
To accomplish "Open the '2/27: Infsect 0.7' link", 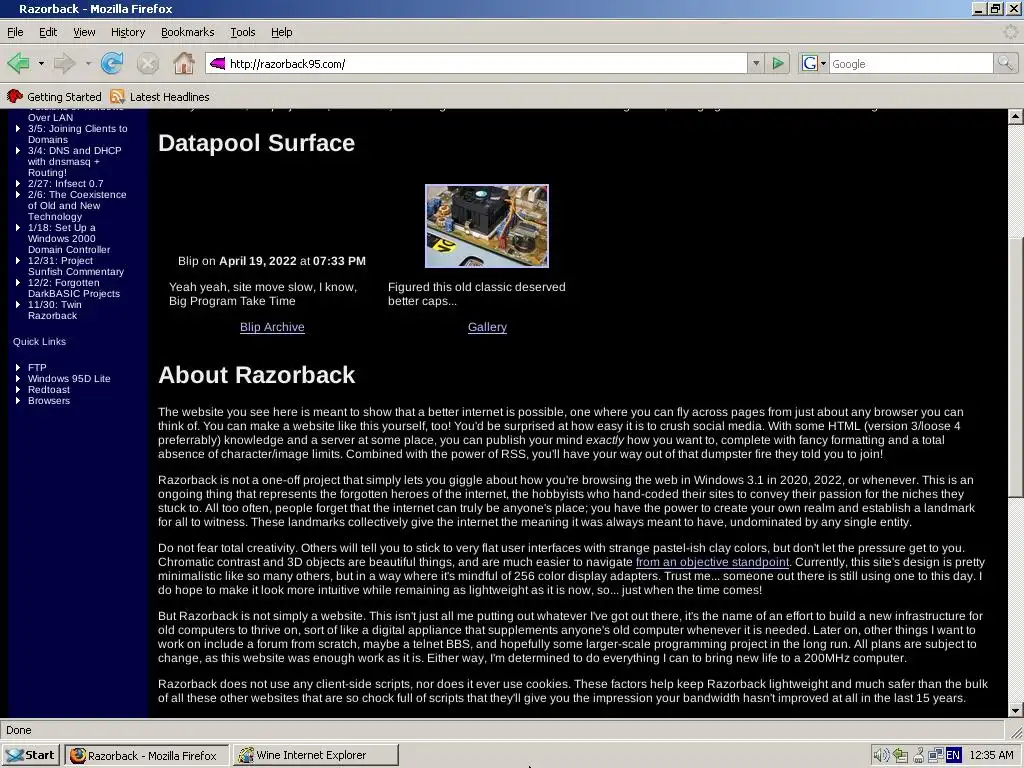I will click(x=65, y=184).
